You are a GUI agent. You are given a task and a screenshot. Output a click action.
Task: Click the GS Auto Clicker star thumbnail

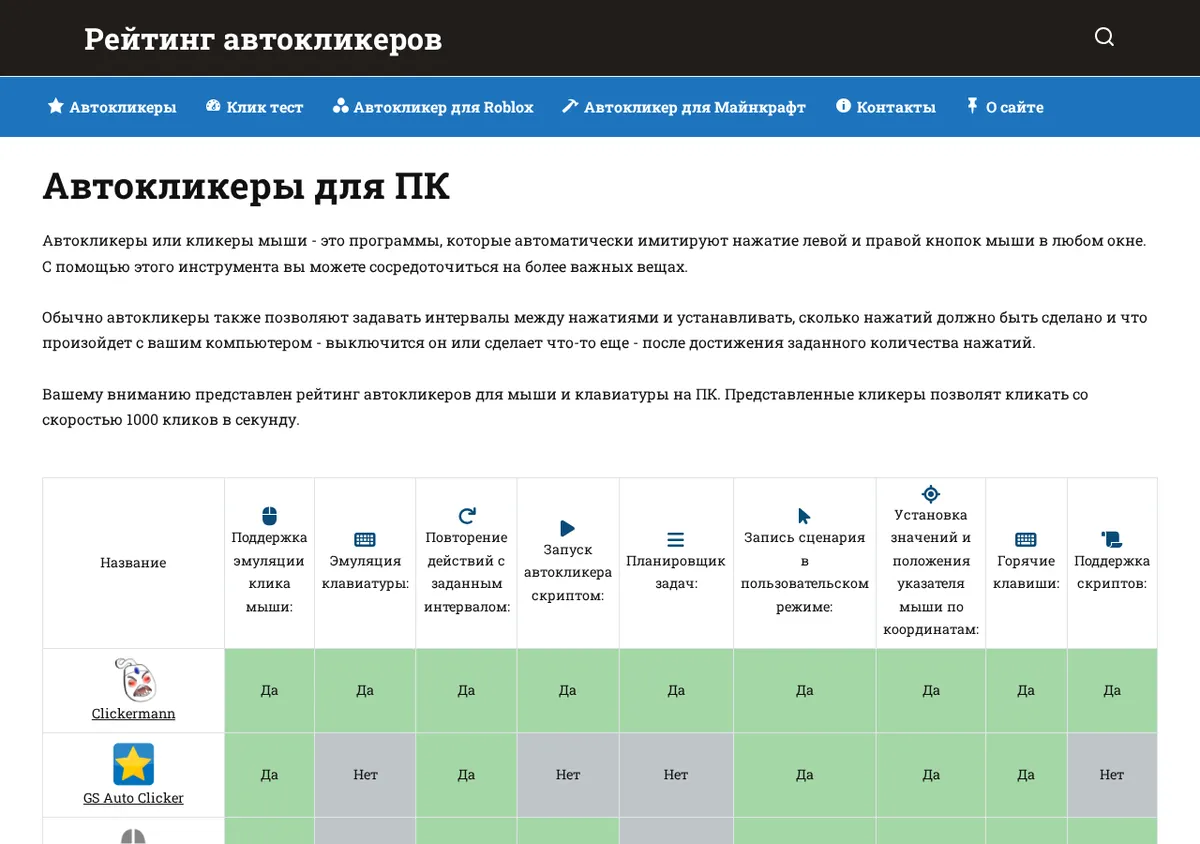click(133, 764)
